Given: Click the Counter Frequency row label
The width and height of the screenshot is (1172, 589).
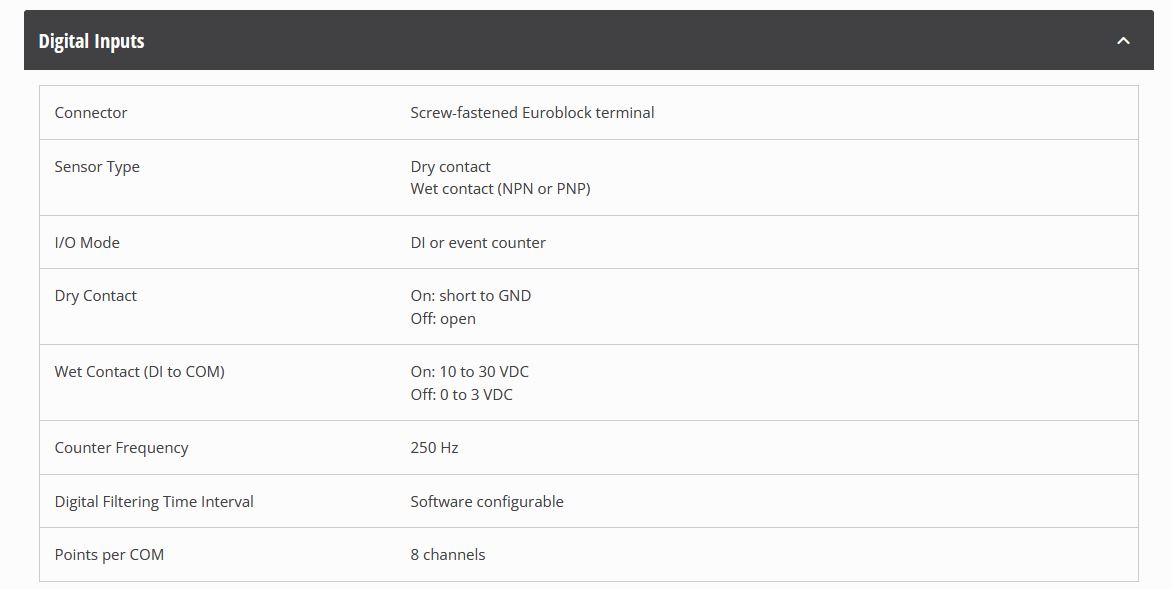Looking at the screenshot, I should (121, 448).
